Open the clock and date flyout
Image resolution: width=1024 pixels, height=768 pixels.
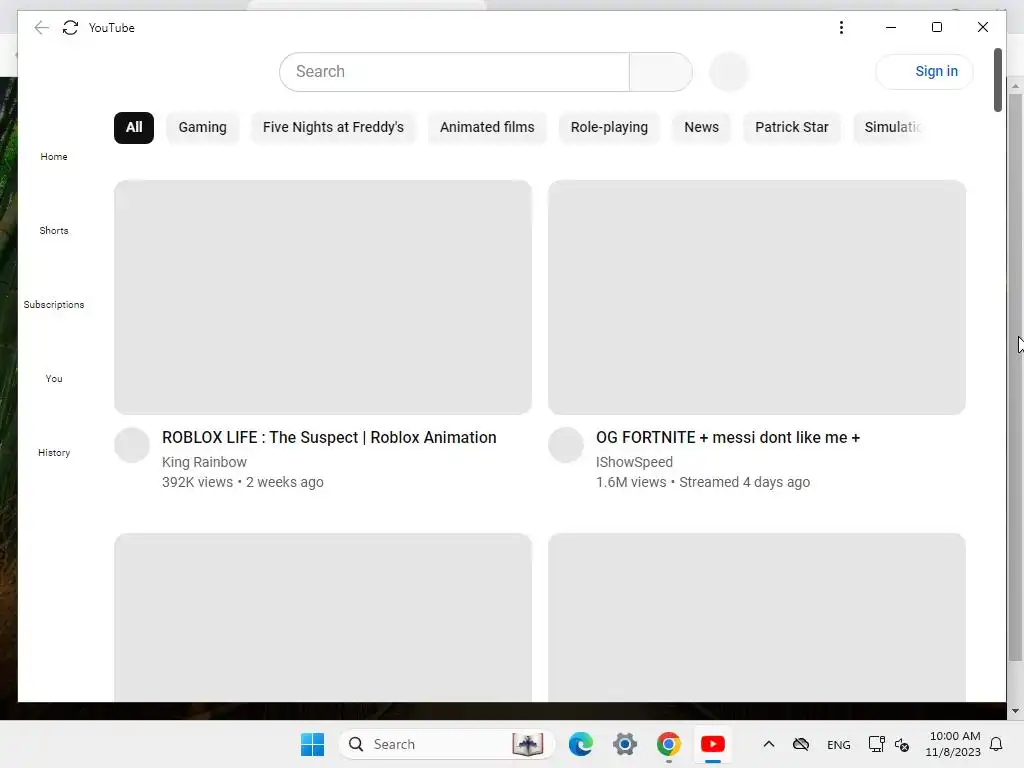(953, 744)
